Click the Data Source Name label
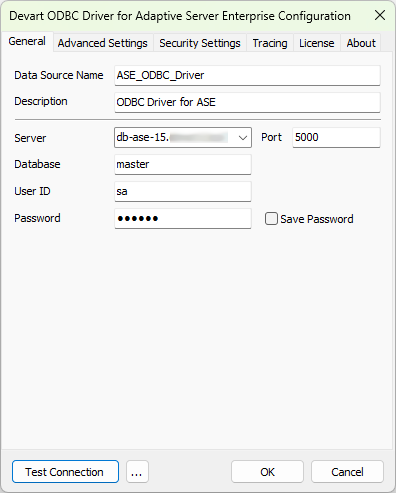The image size is (396, 493). 59,75
